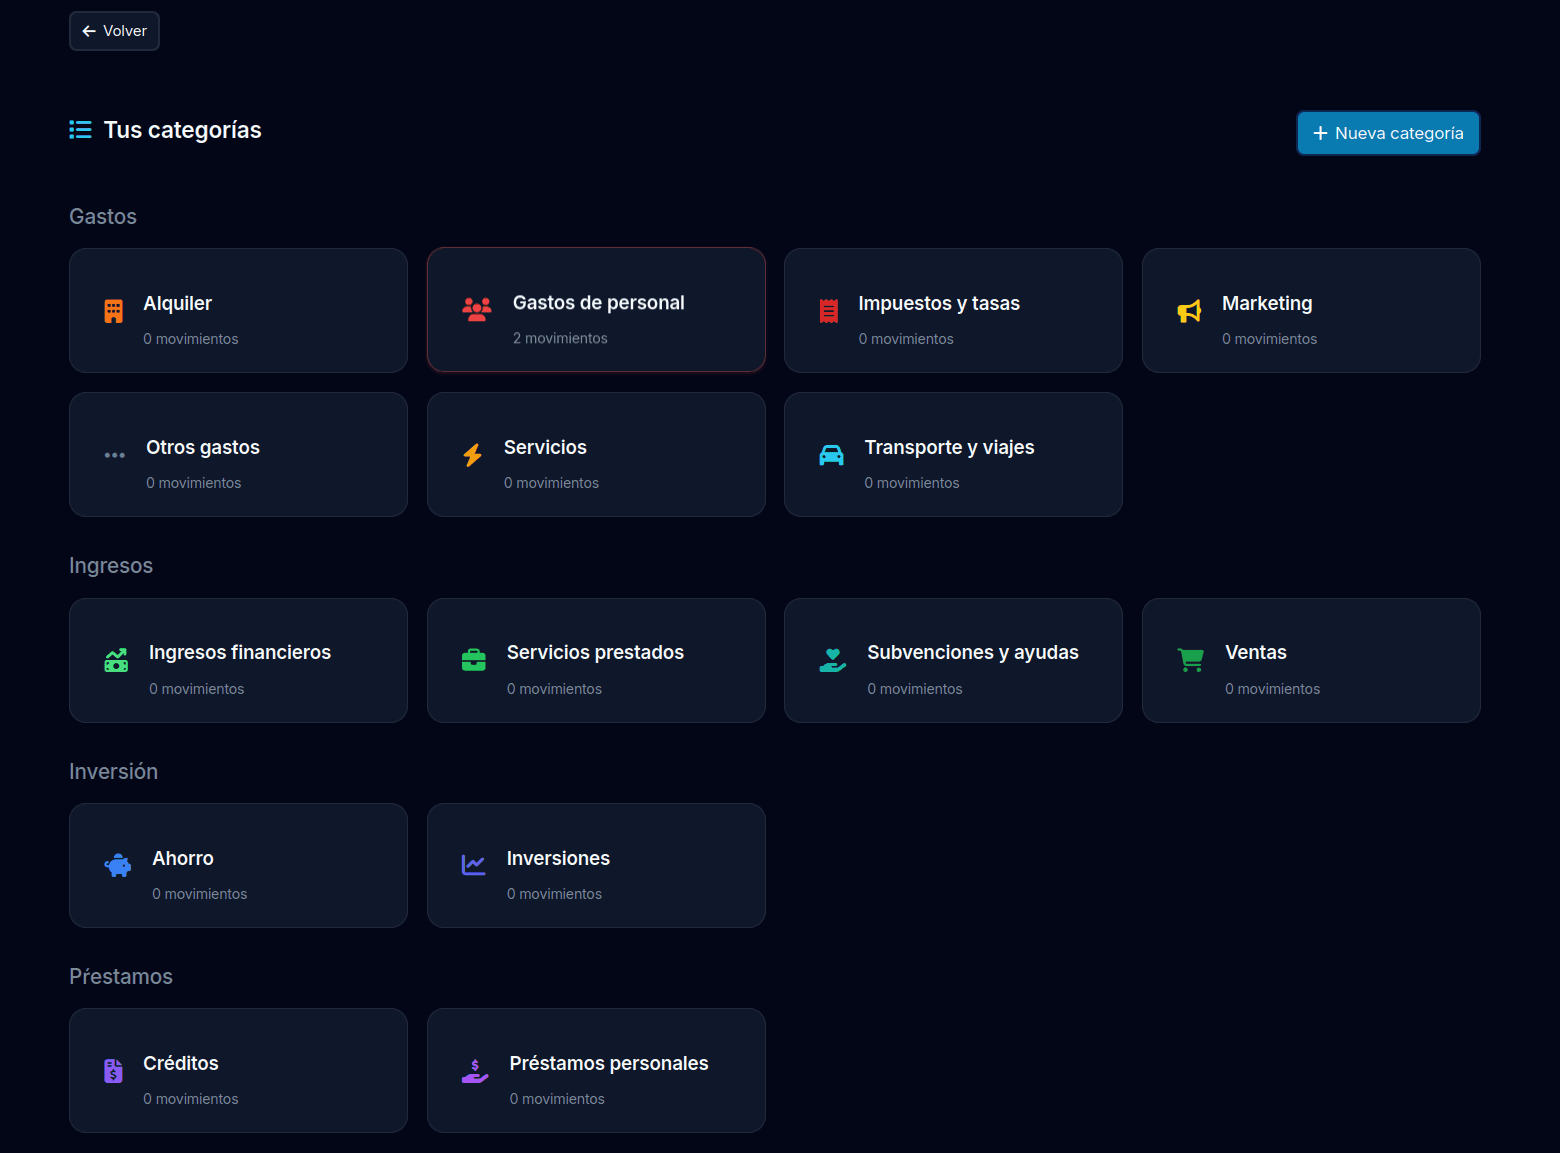Click the purple invoice Créditos icon
This screenshot has height=1153, width=1560.
[114, 1071]
